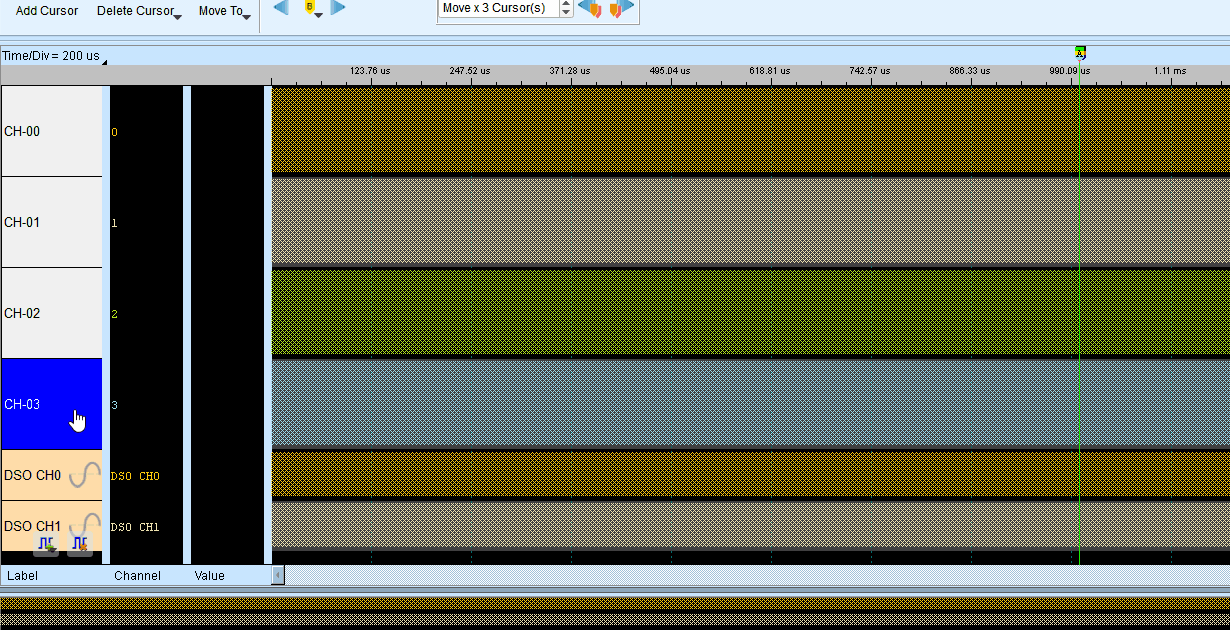The width and height of the screenshot is (1230, 630).
Task: Click the yellow DSO CH0 text in Channel column
Action: (135, 476)
